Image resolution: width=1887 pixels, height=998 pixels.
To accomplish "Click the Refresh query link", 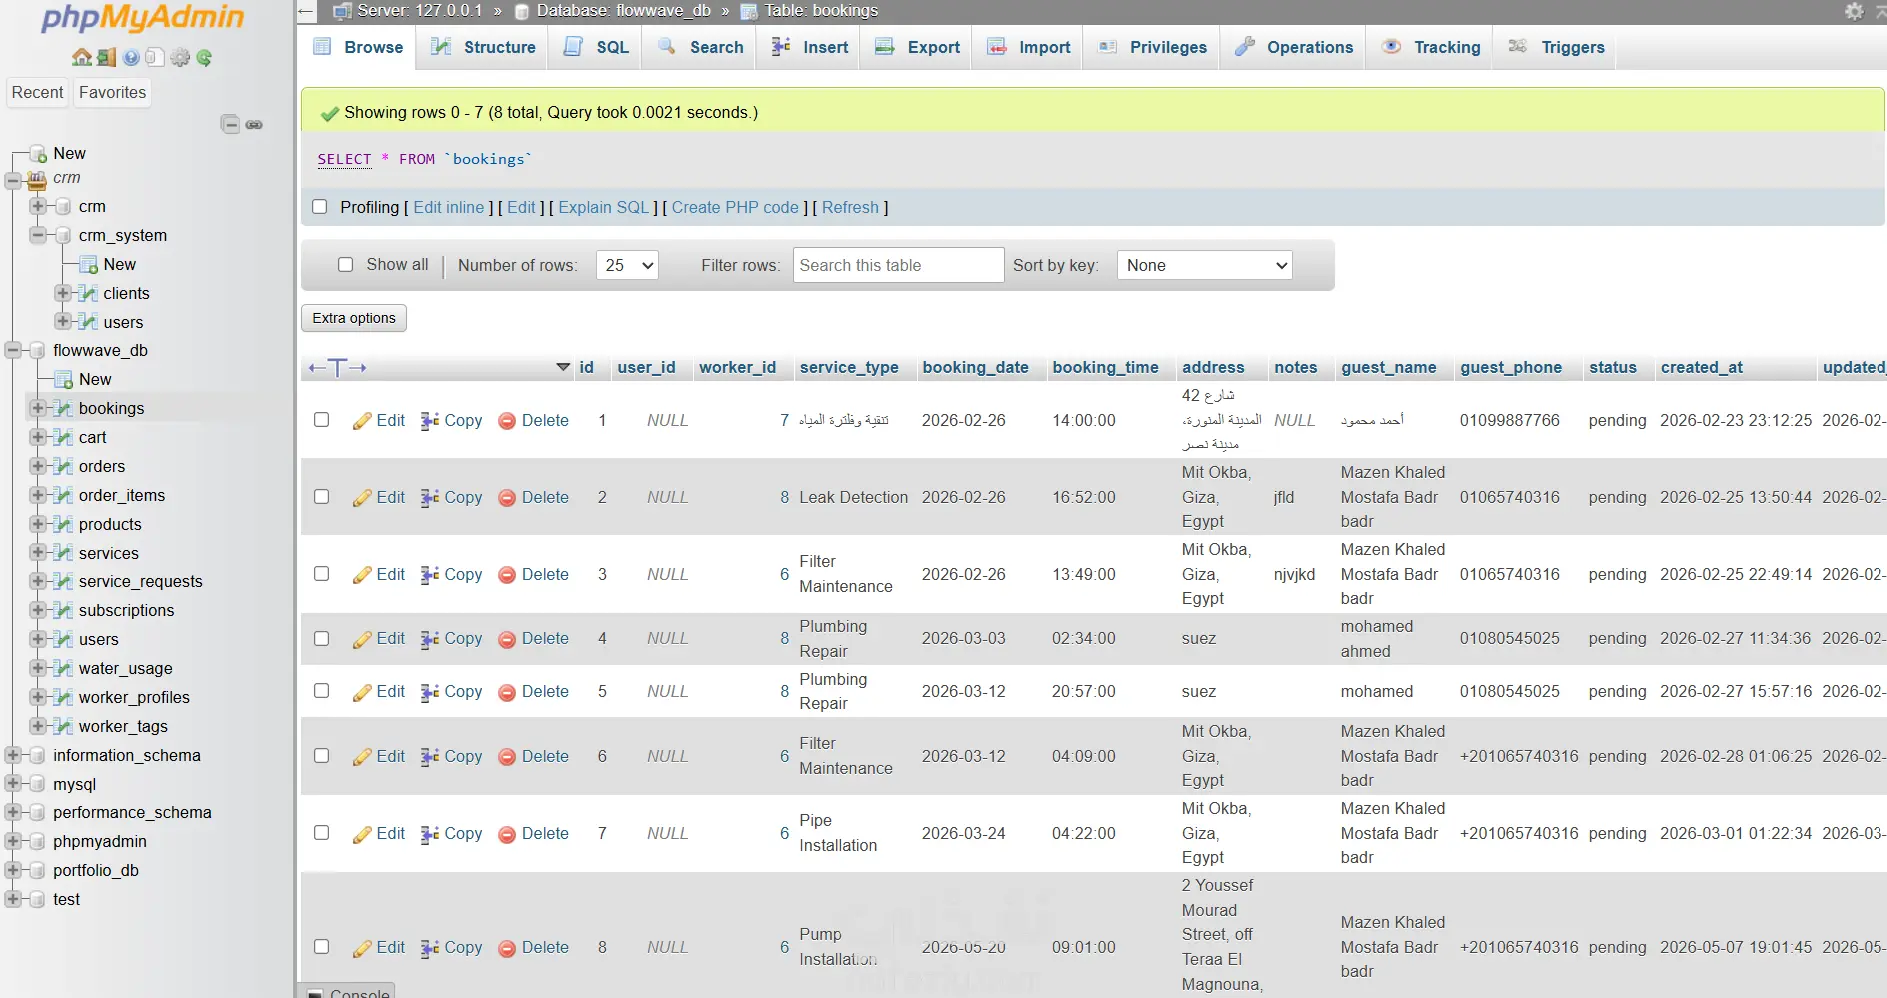I will [850, 208].
